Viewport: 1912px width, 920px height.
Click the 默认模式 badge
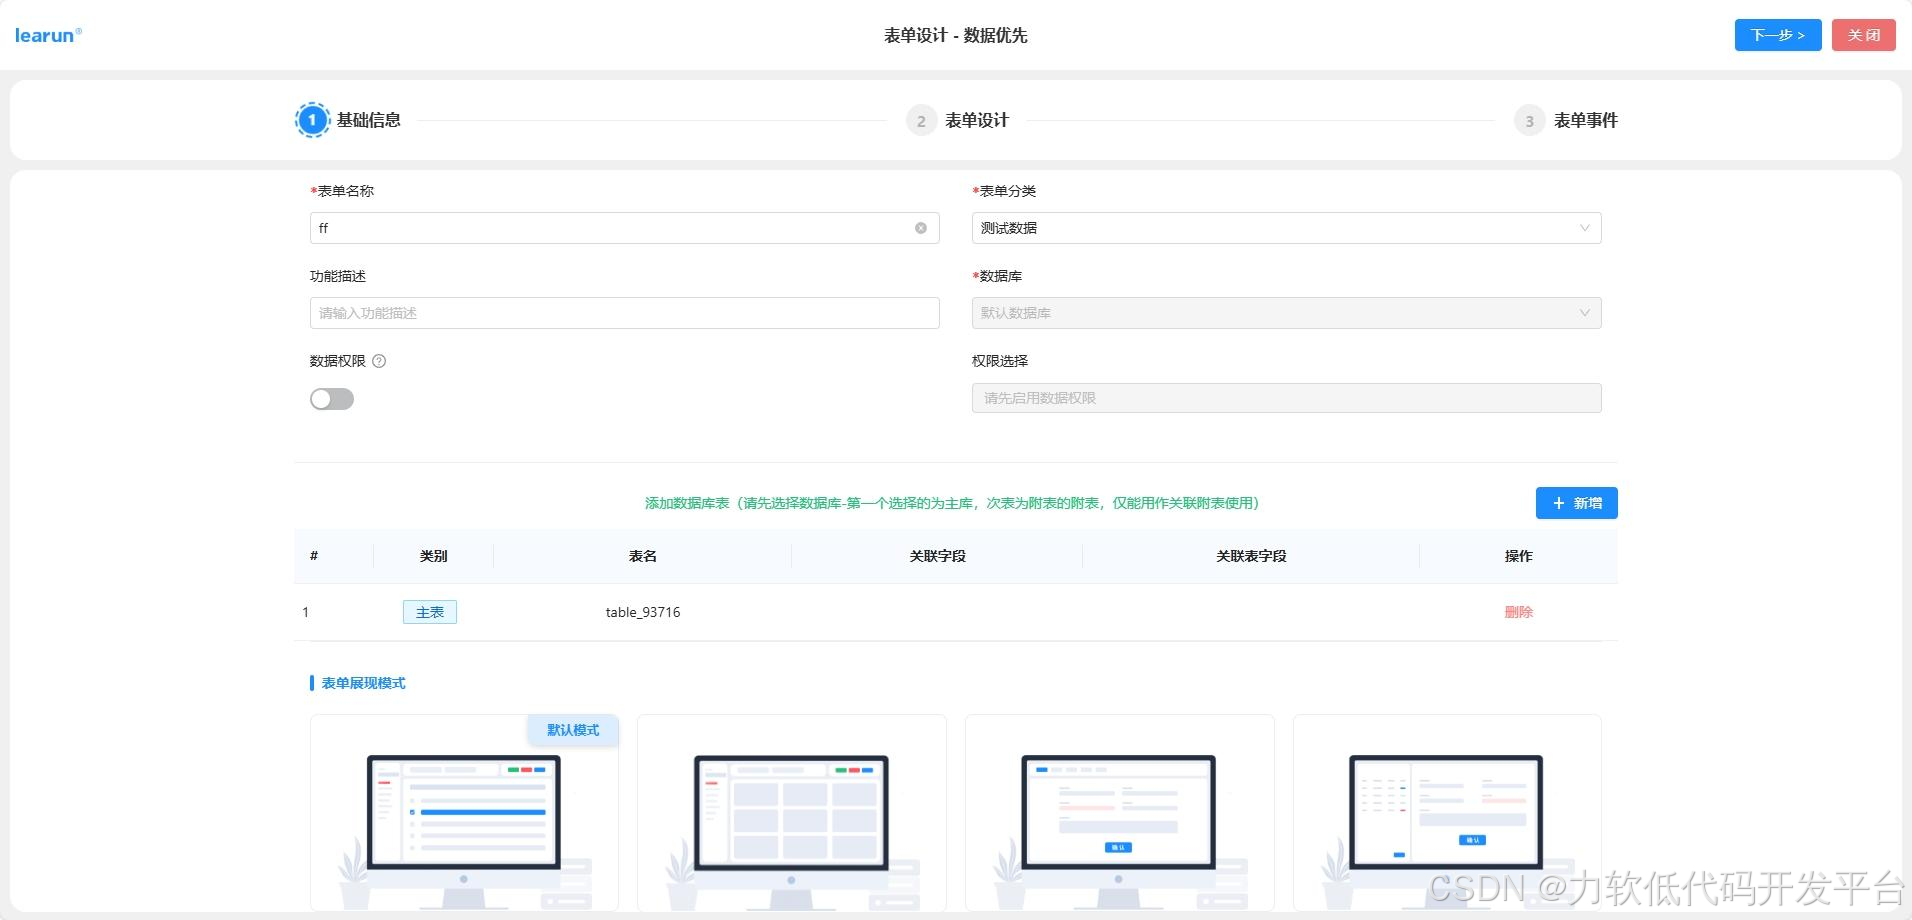(573, 730)
